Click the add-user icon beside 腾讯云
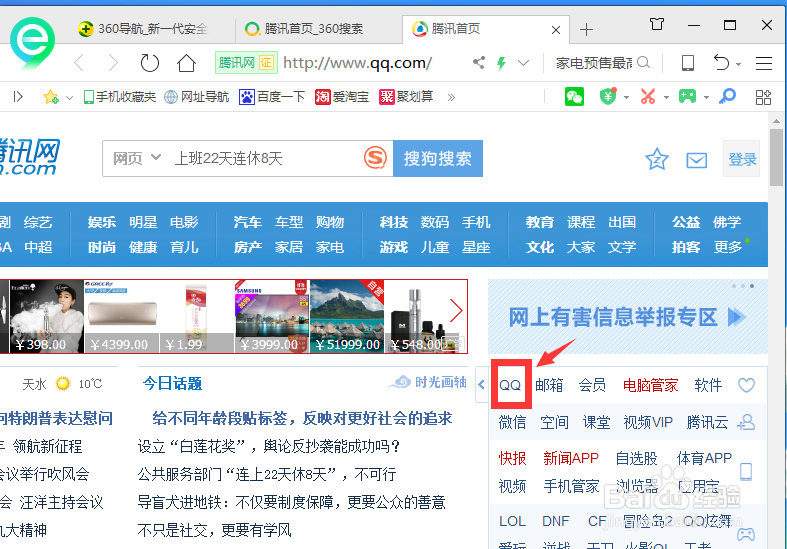The image size is (787, 549). 746,422
